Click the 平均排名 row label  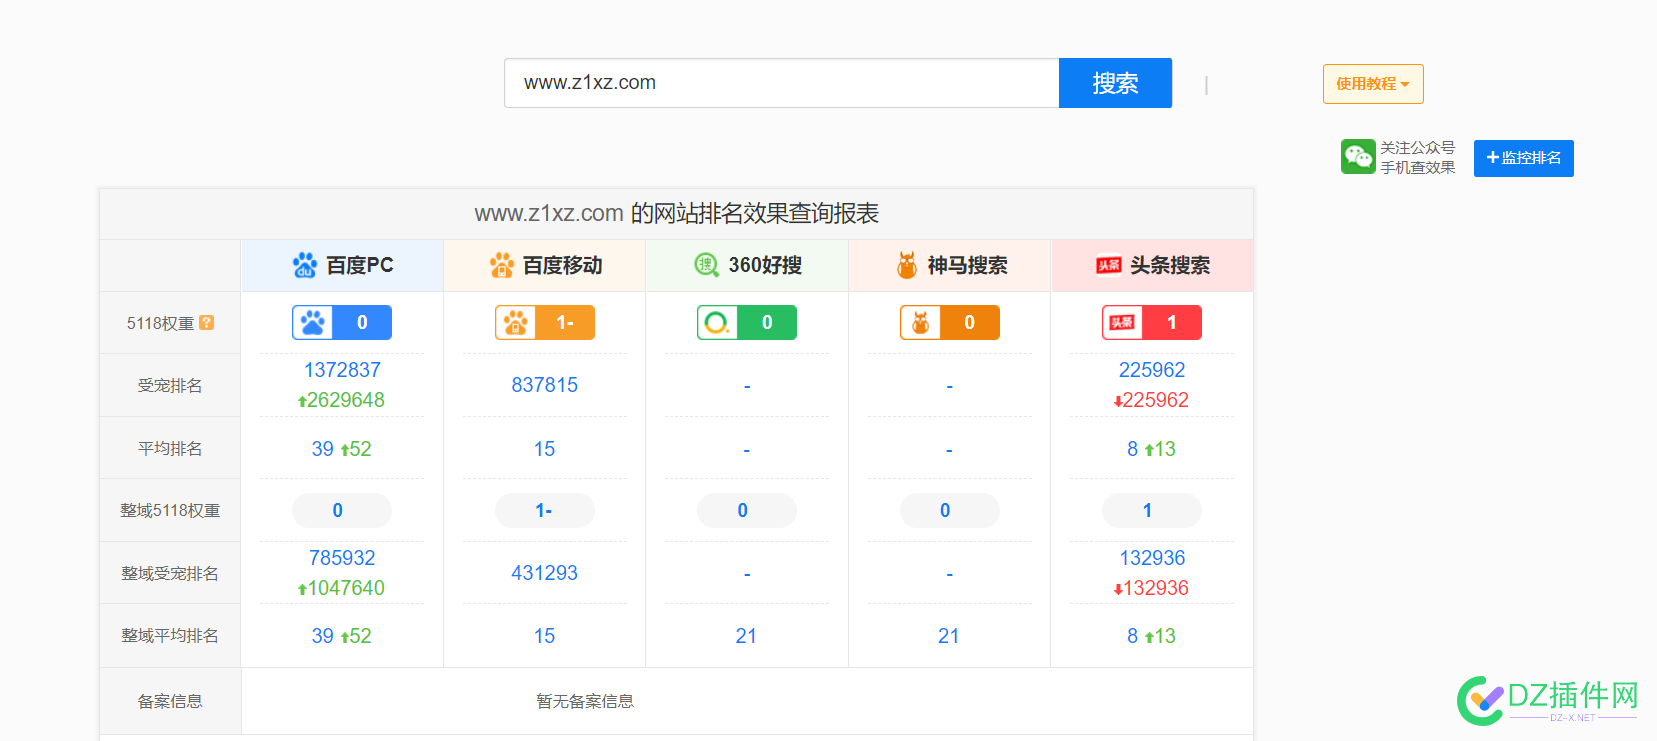(x=170, y=449)
